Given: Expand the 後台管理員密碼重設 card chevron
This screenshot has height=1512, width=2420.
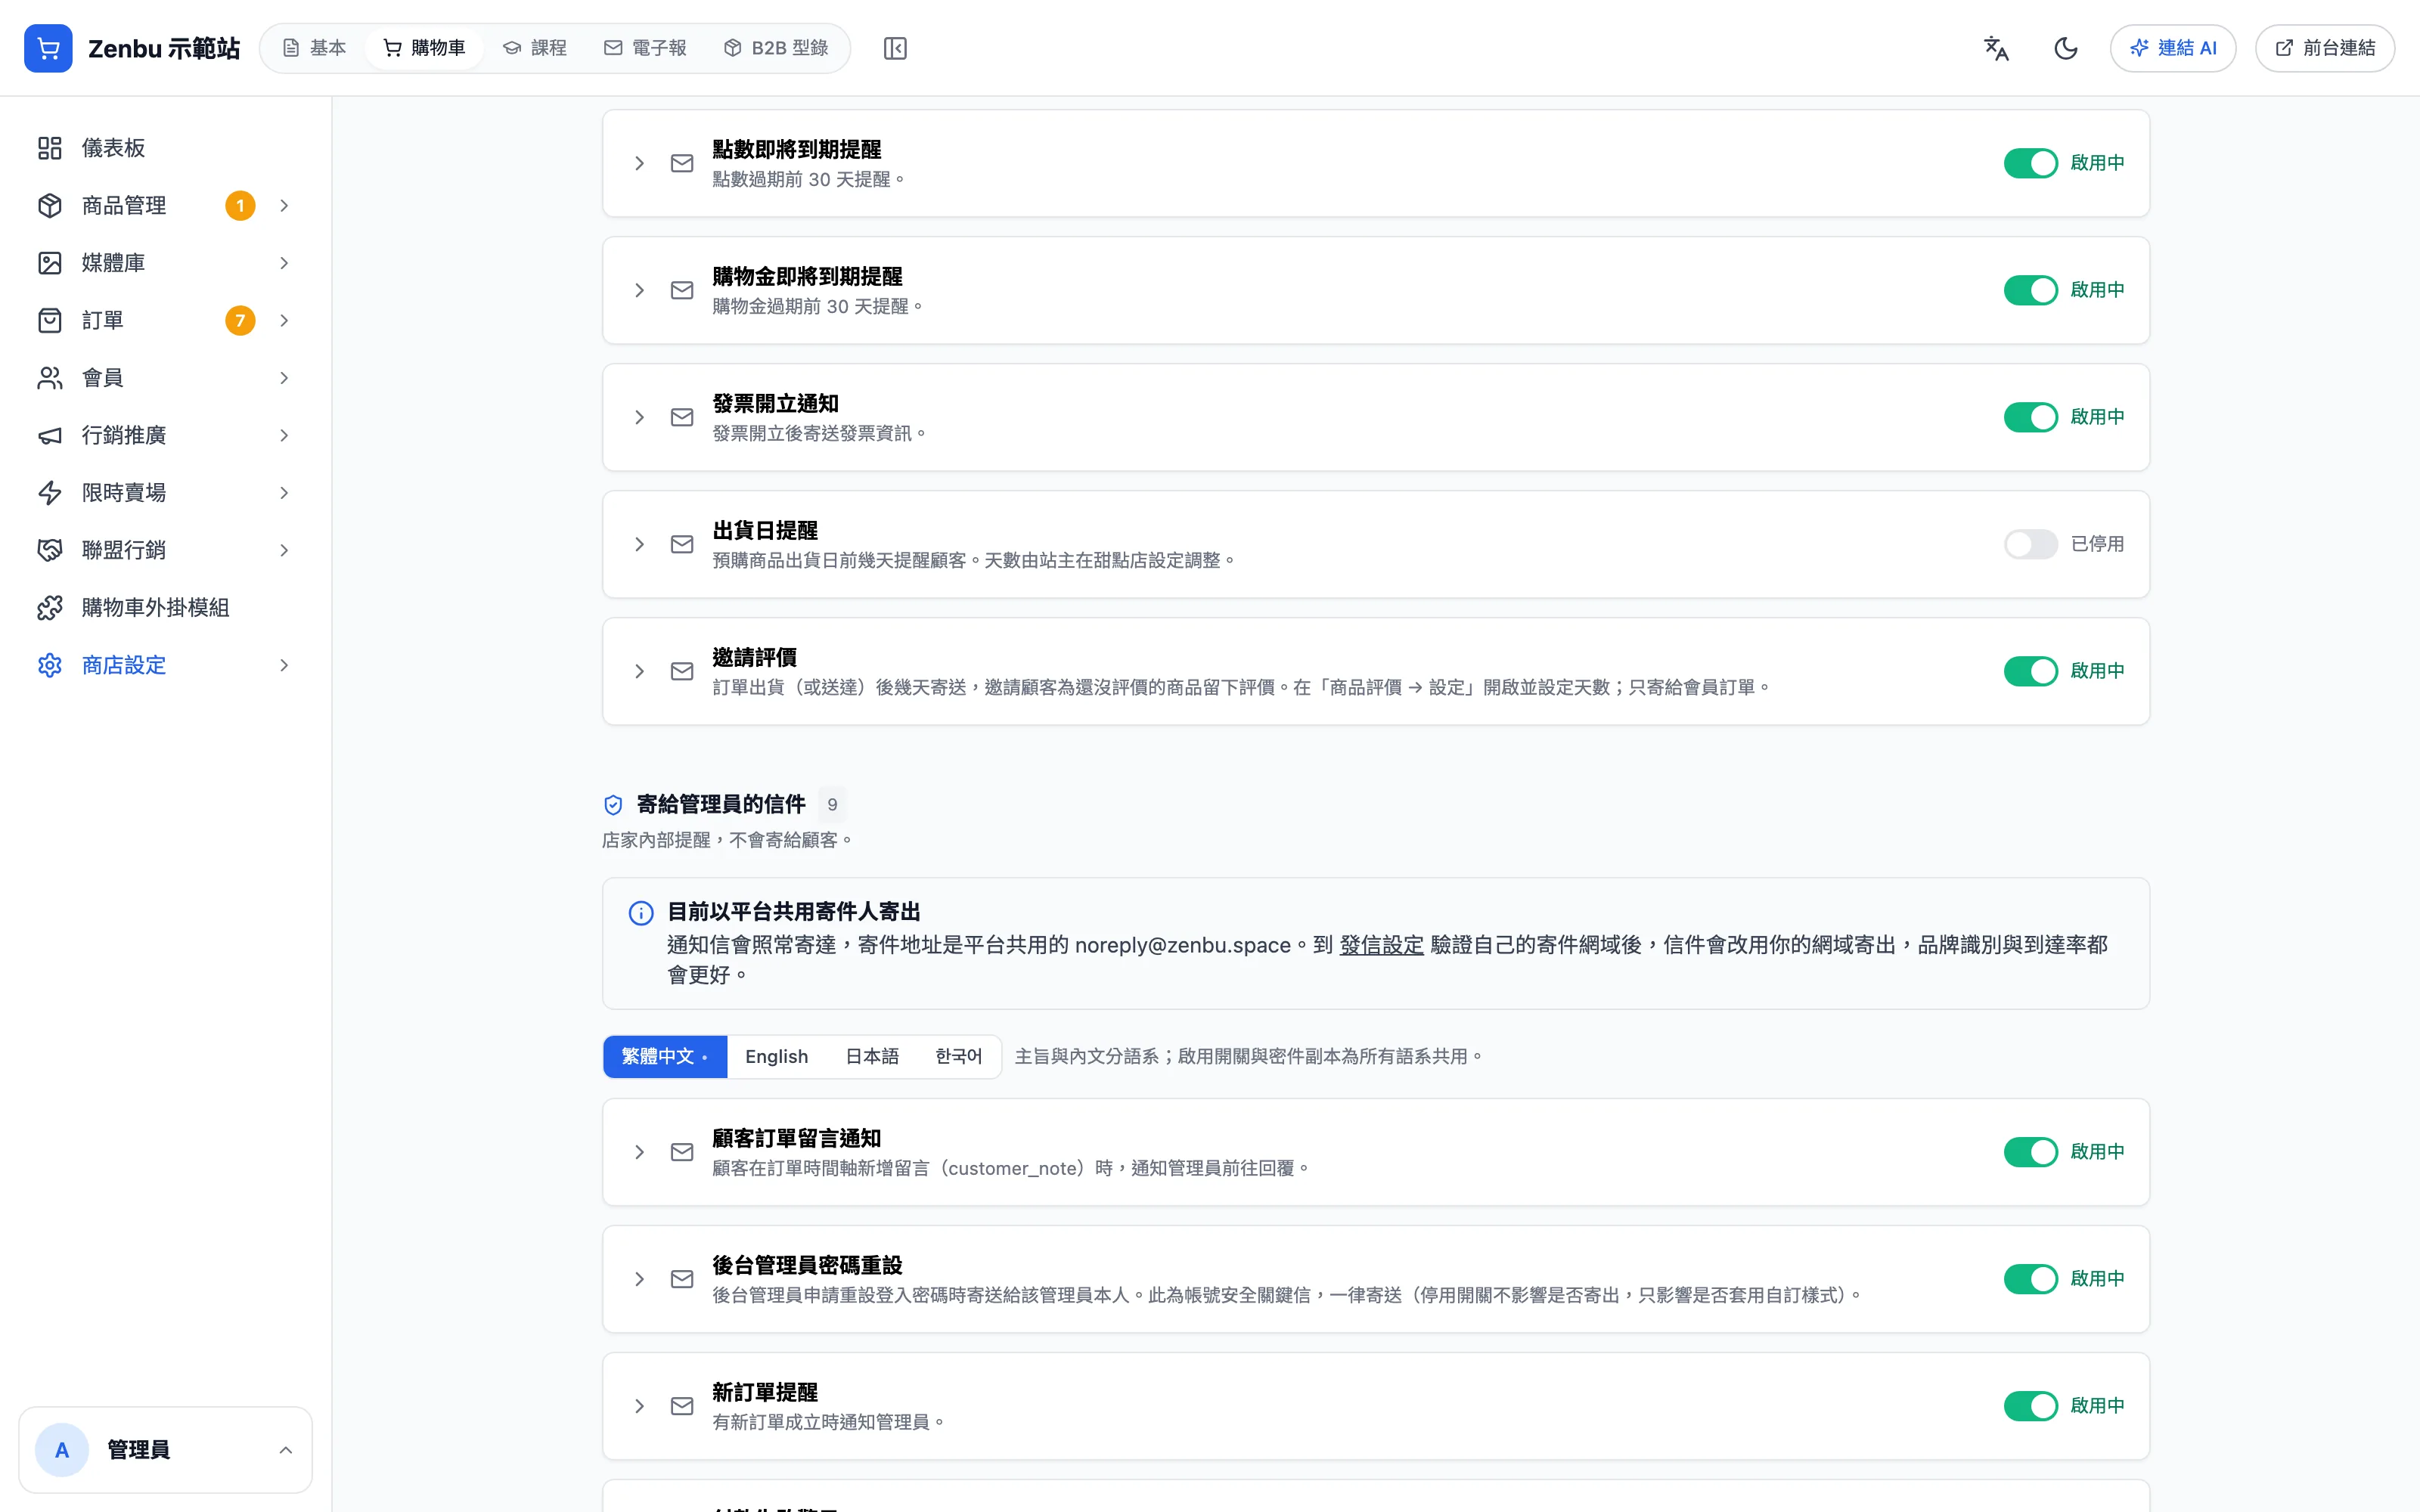Looking at the screenshot, I should [640, 1279].
